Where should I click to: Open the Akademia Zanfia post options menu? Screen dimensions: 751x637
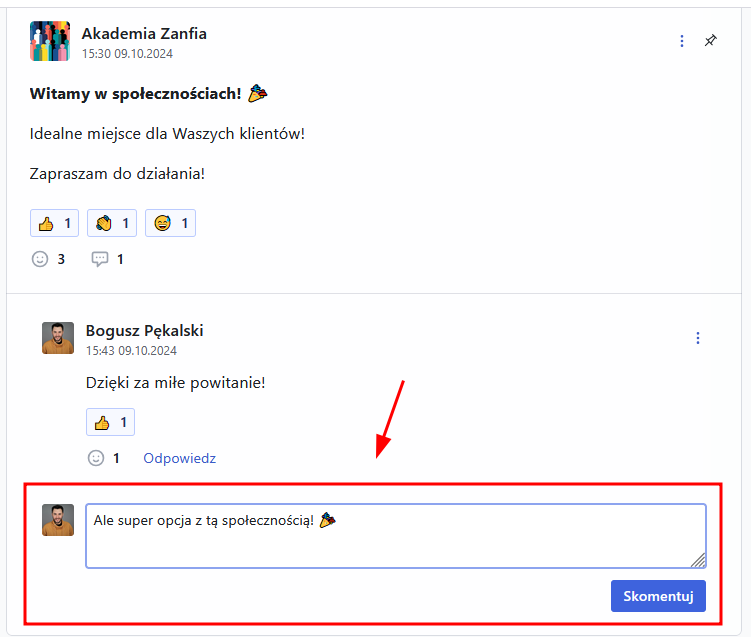[x=682, y=41]
